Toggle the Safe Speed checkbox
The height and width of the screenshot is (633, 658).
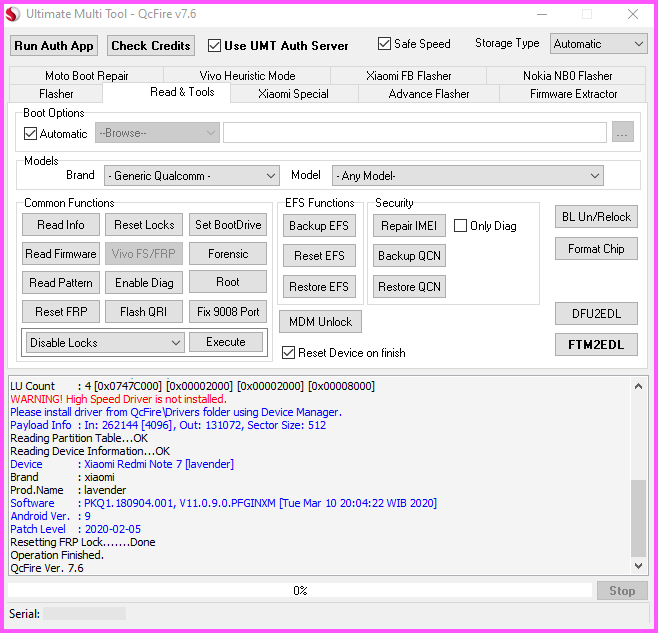coord(384,43)
